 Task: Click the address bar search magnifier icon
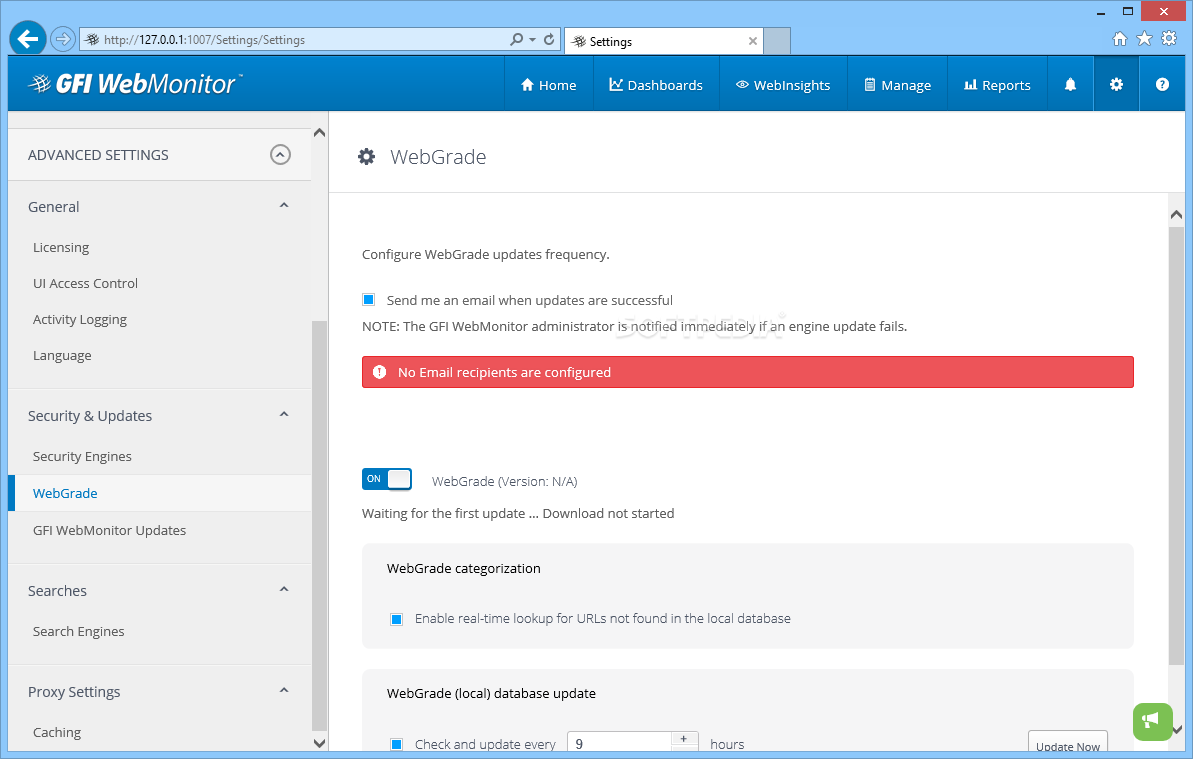(517, 39)
